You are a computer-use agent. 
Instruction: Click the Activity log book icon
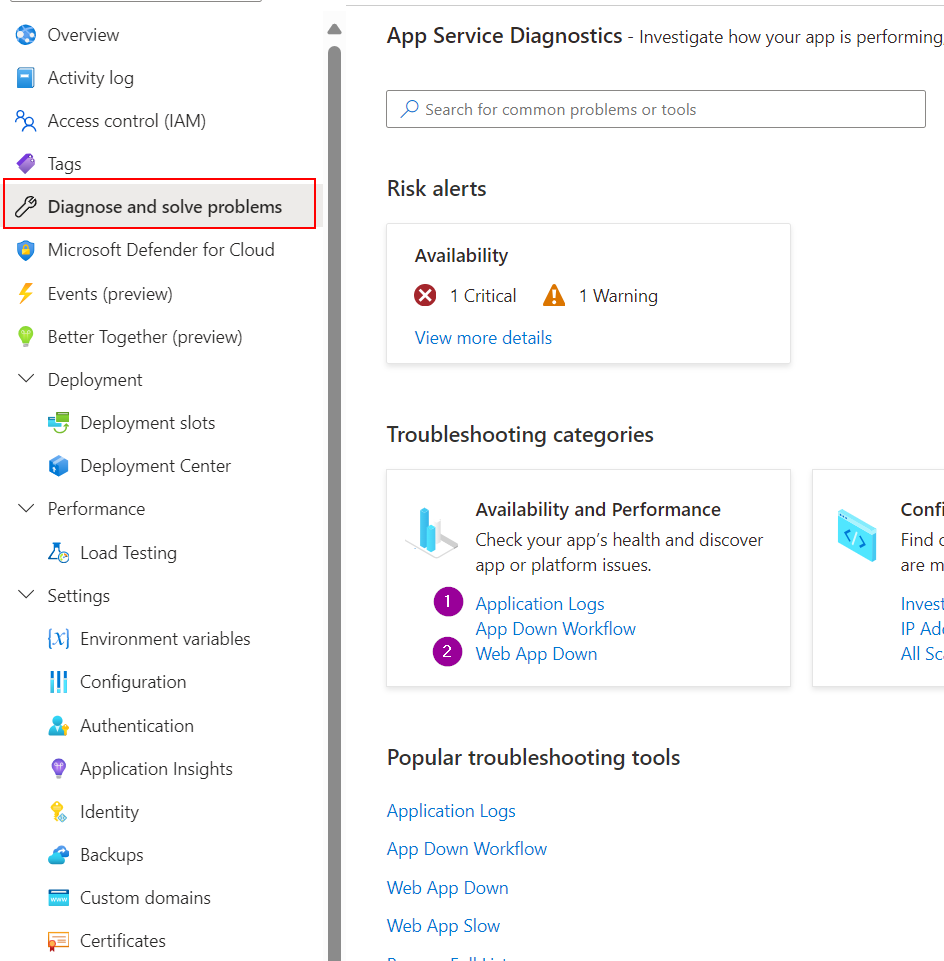tap(26, 78)
